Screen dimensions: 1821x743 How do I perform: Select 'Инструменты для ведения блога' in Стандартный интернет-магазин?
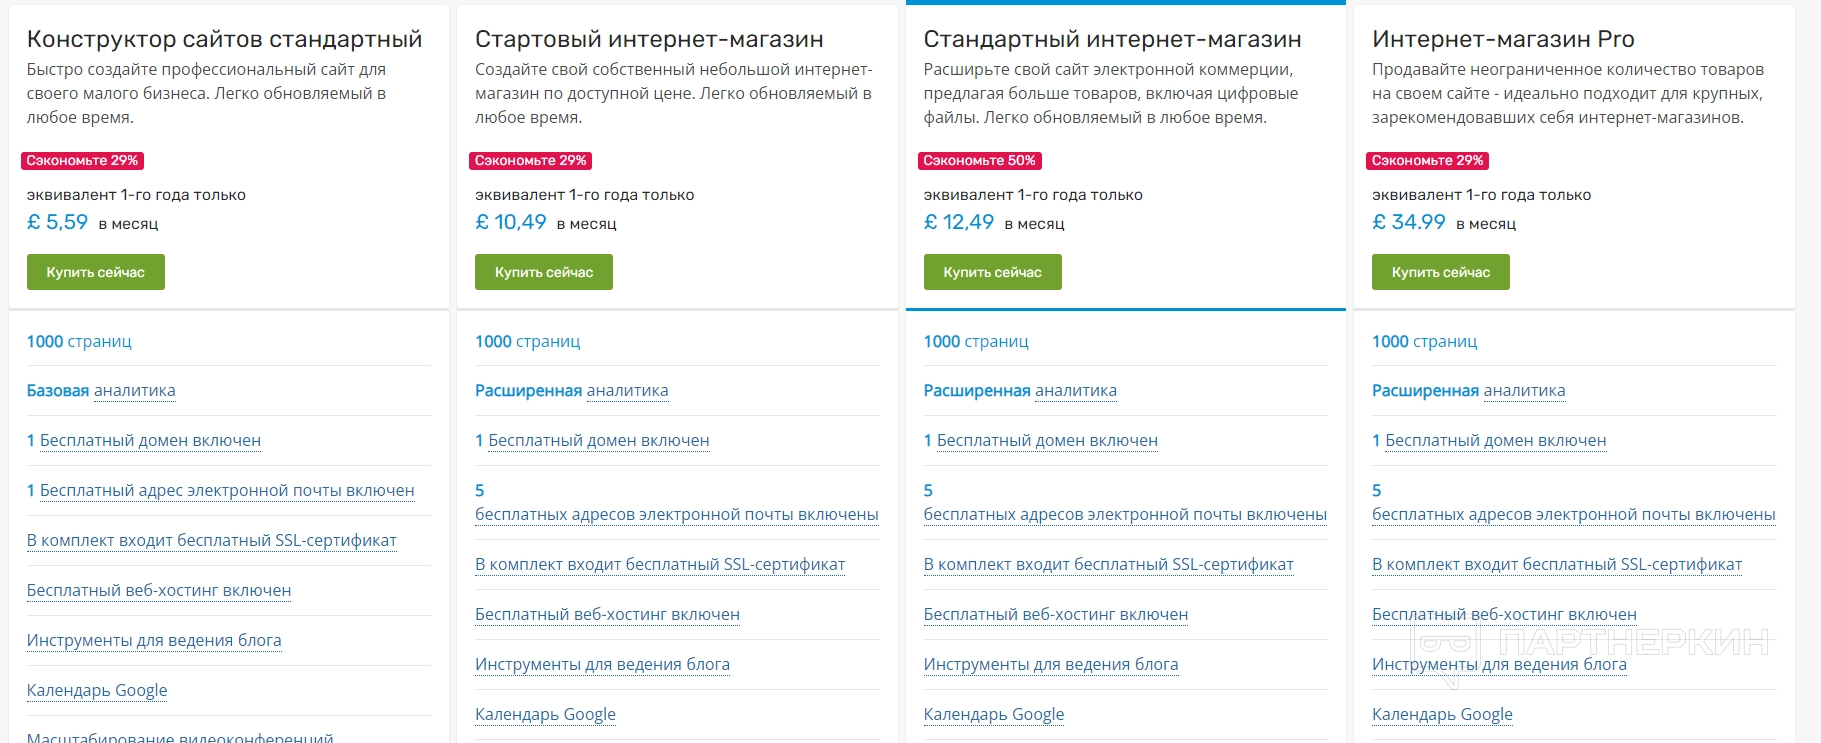point(1051,665)
